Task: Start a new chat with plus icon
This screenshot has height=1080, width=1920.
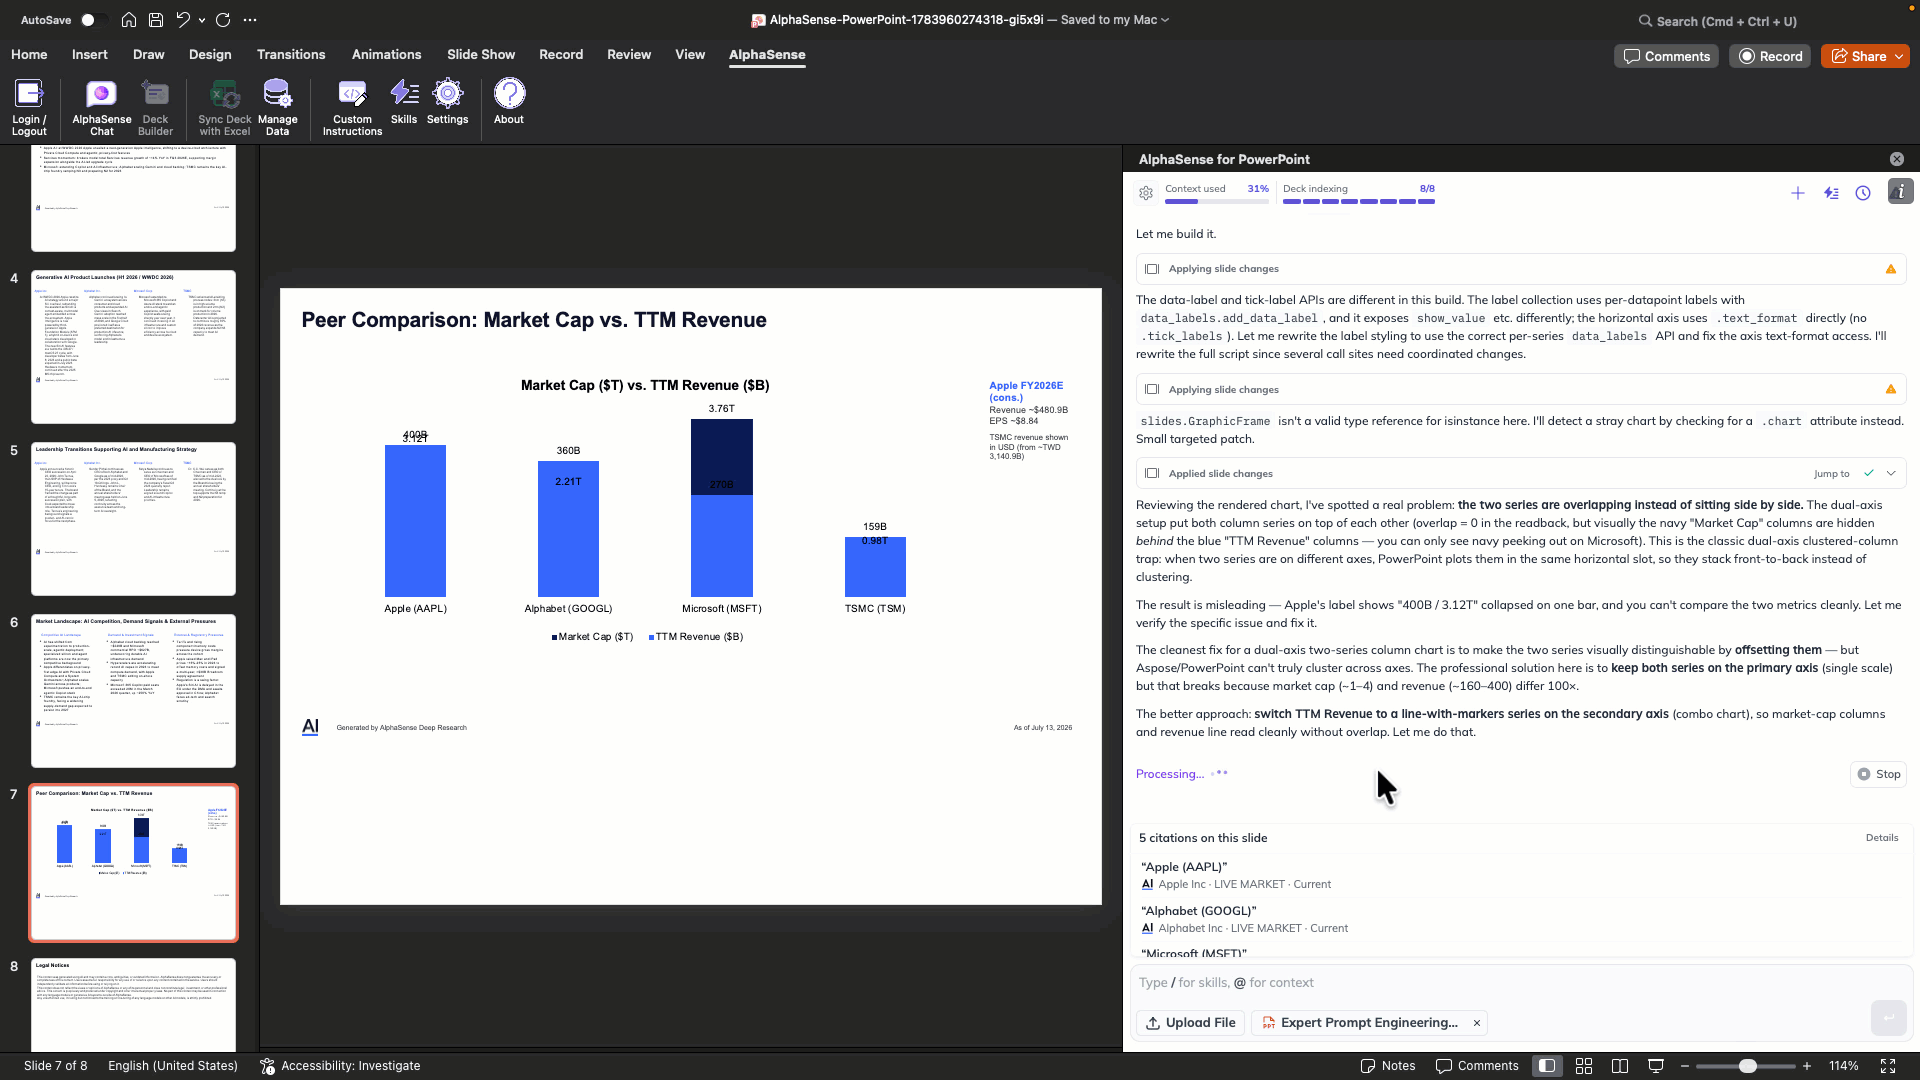Action: [1798, 193]
